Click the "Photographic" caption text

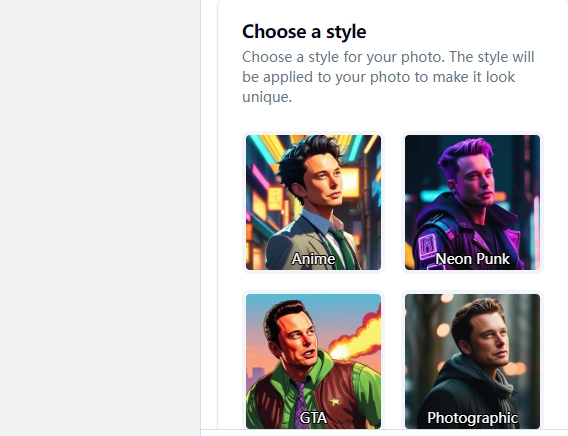472,418
